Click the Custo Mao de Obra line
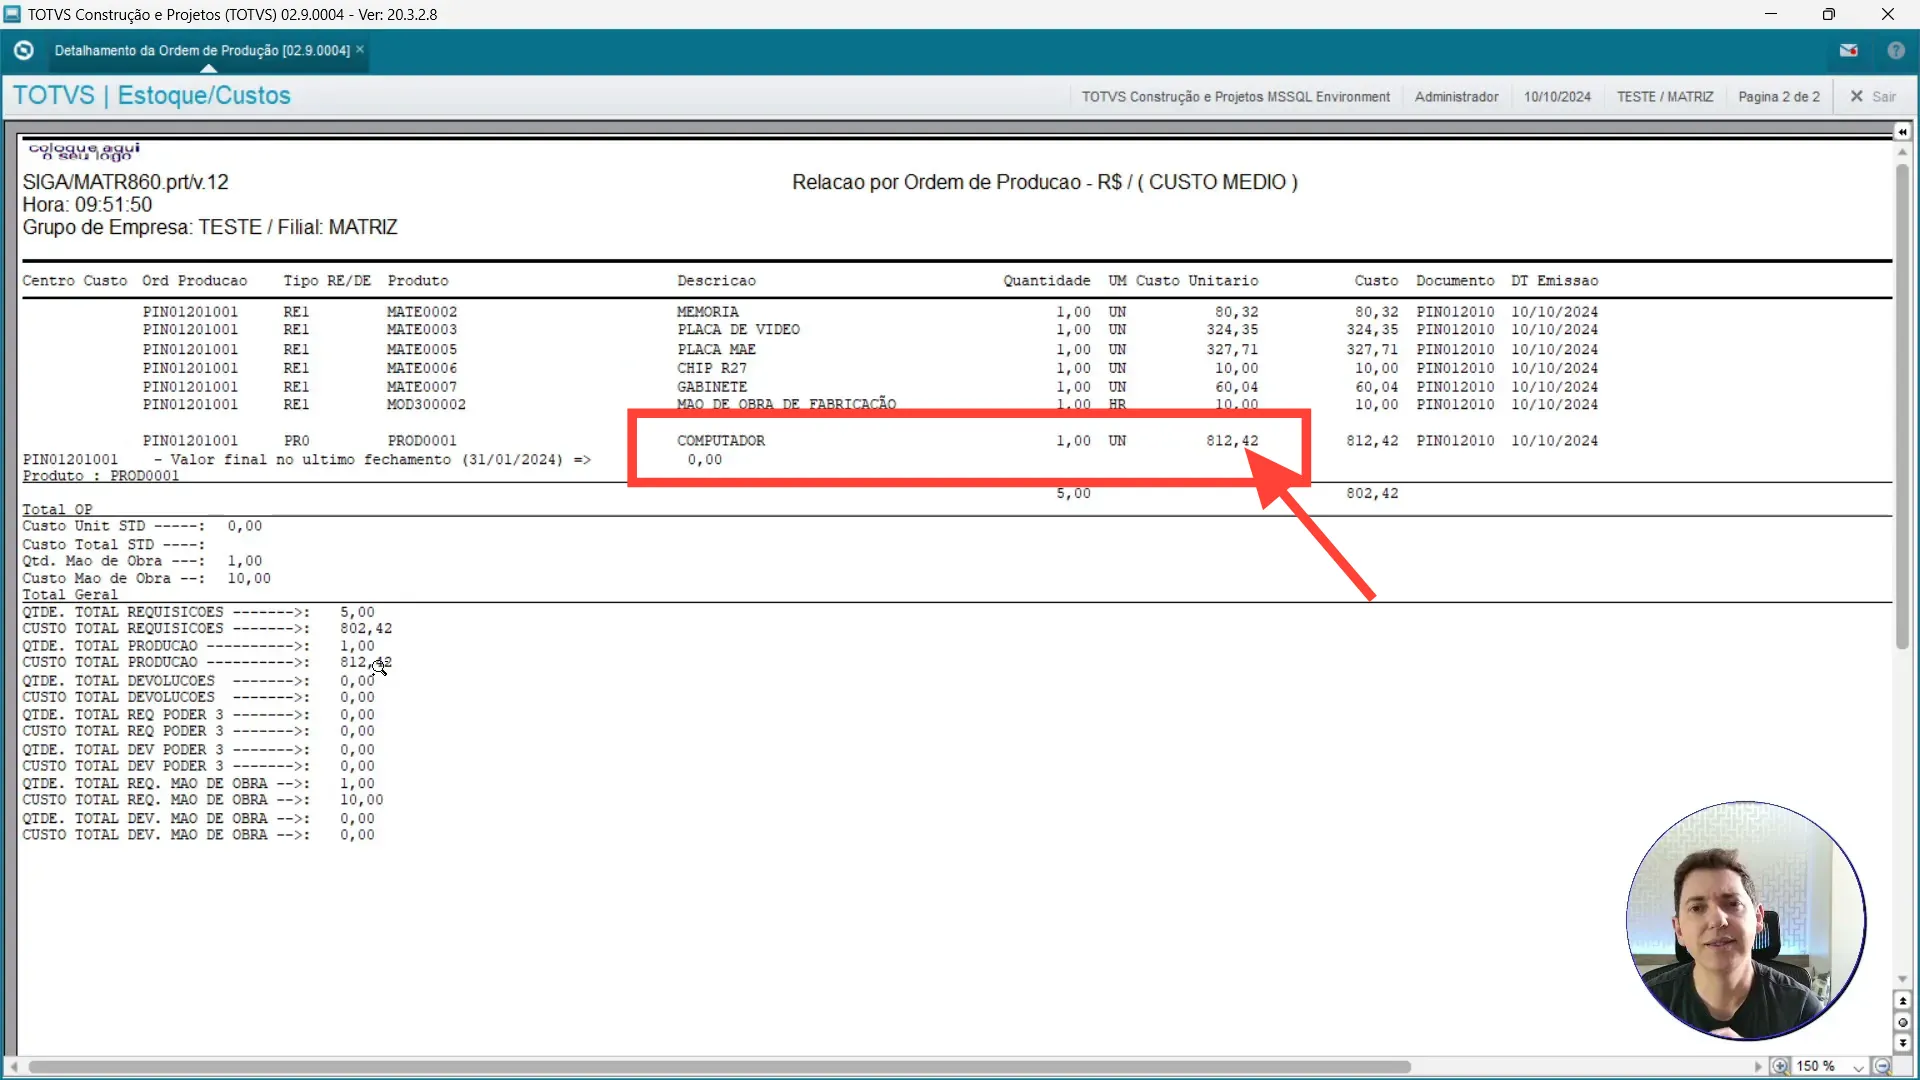Screen dimensions: 1920x1080 pos(146,579)
